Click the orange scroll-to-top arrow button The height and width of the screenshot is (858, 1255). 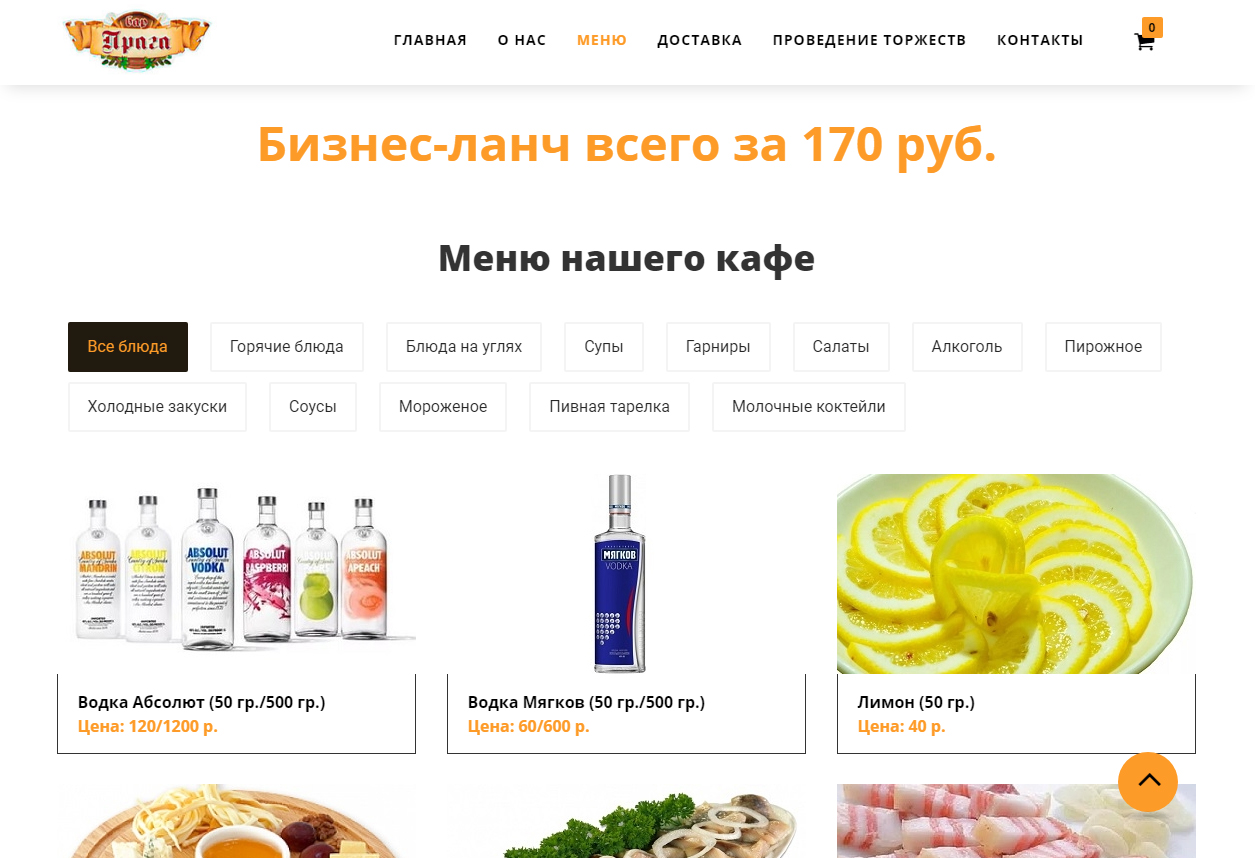point(1148,782)
